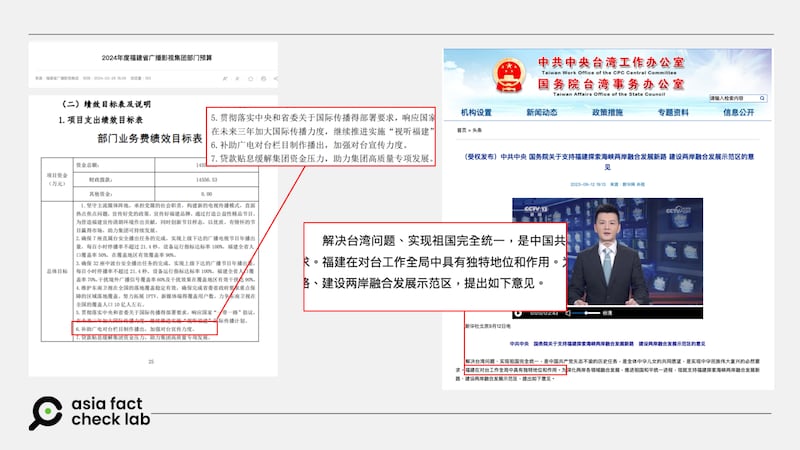Click the 首页 breadcrumb link
The width and height of the screenshot is (800, 450).
[462, 130]
